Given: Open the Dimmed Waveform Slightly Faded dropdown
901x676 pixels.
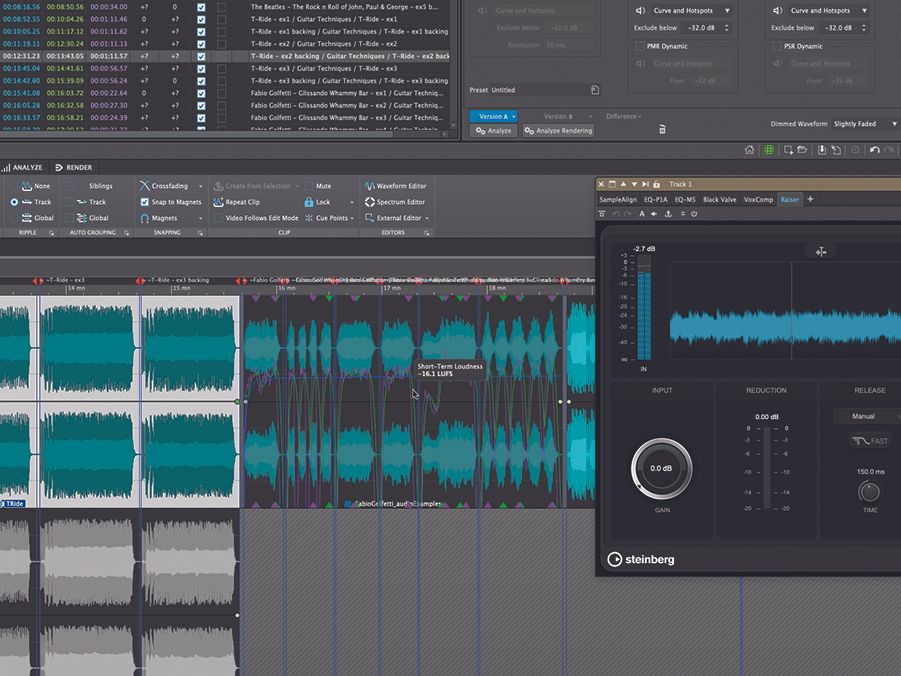Looking at the screenshot, I should tap(865, 124).
